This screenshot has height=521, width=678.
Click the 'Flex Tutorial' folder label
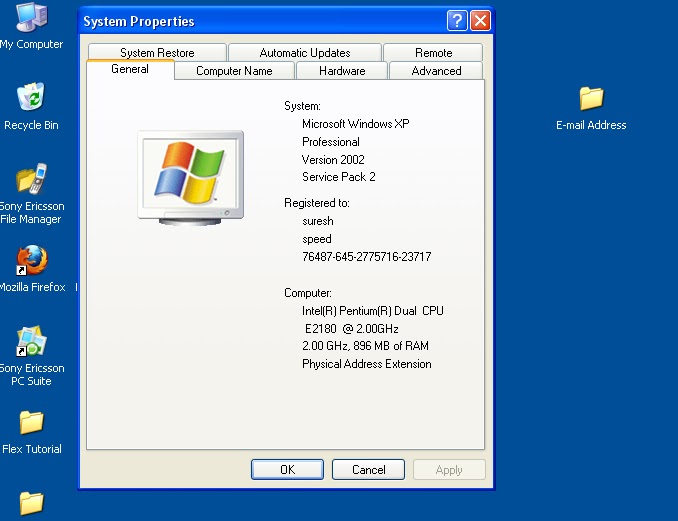pos(32,449)
